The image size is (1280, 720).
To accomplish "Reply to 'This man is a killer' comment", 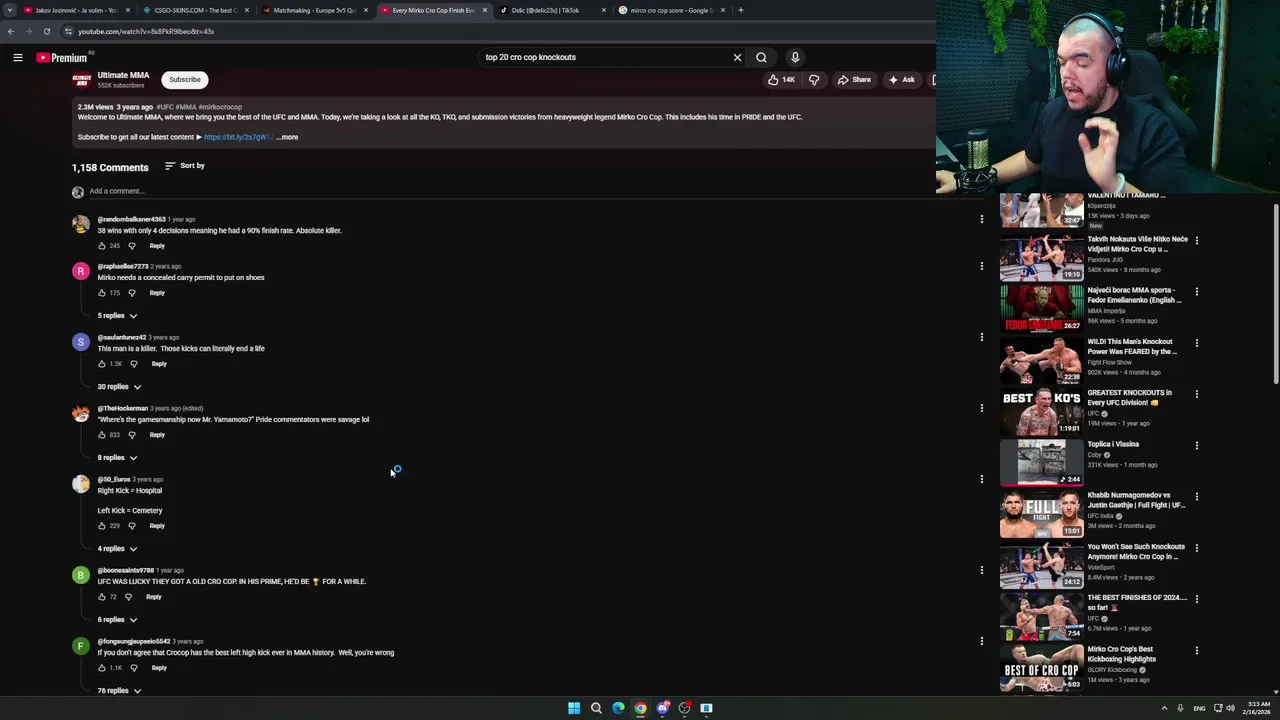I will click(x=159, y=364).
